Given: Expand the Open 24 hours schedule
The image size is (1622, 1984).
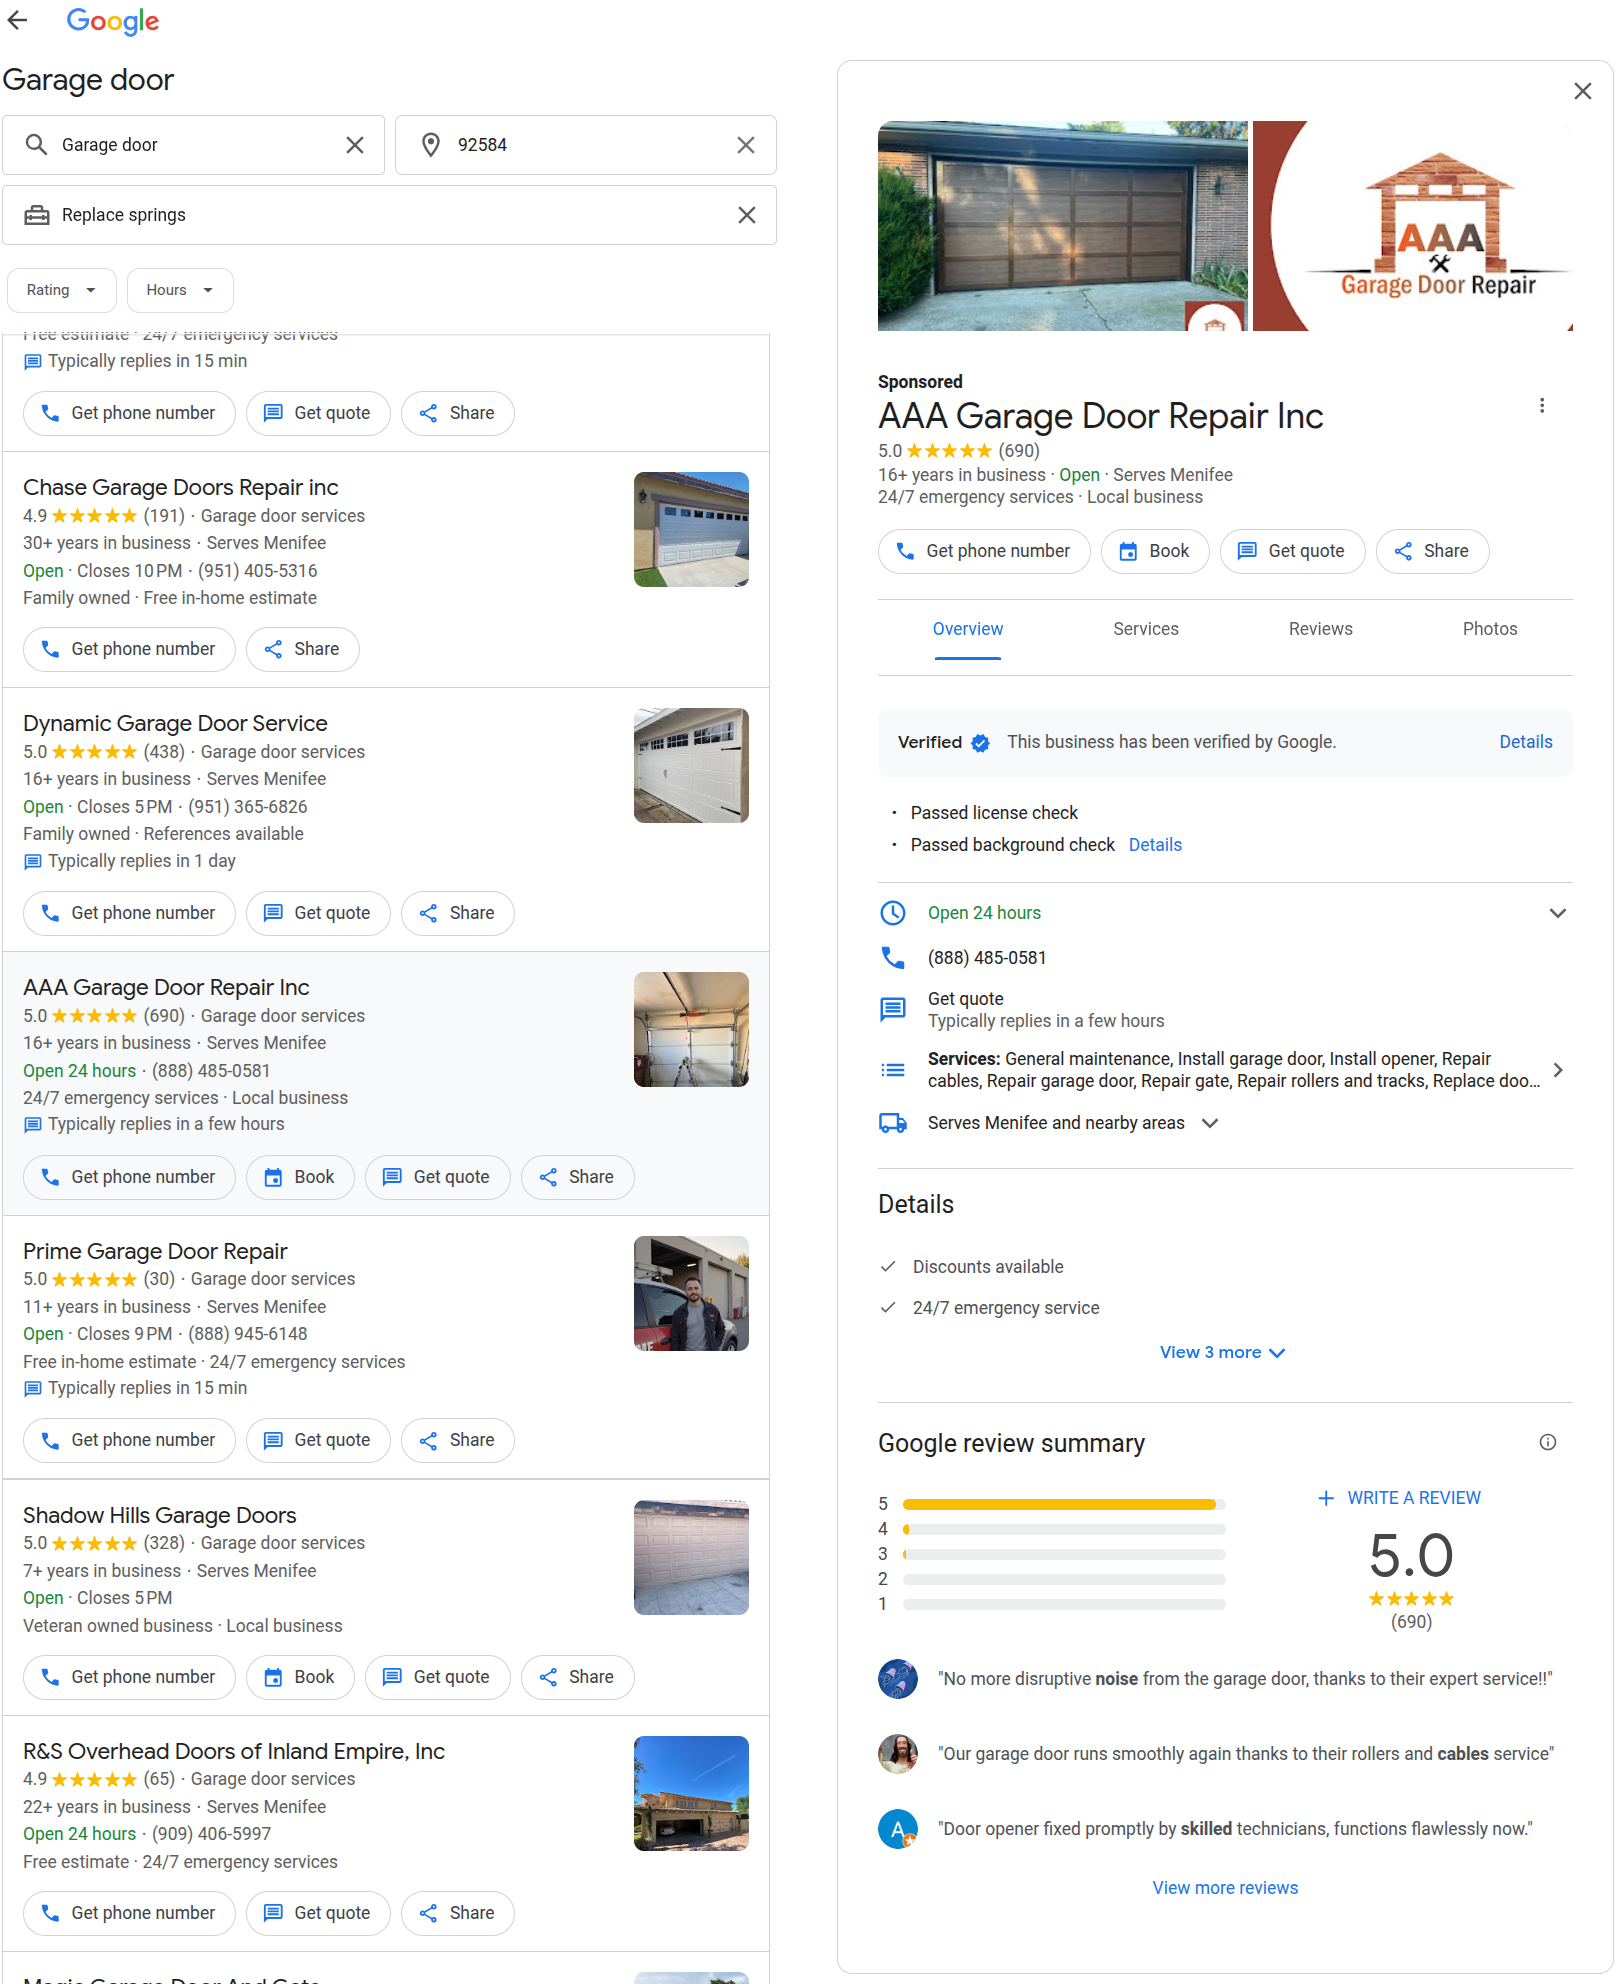Looking at the screenshot, I should pos(1557,913).
